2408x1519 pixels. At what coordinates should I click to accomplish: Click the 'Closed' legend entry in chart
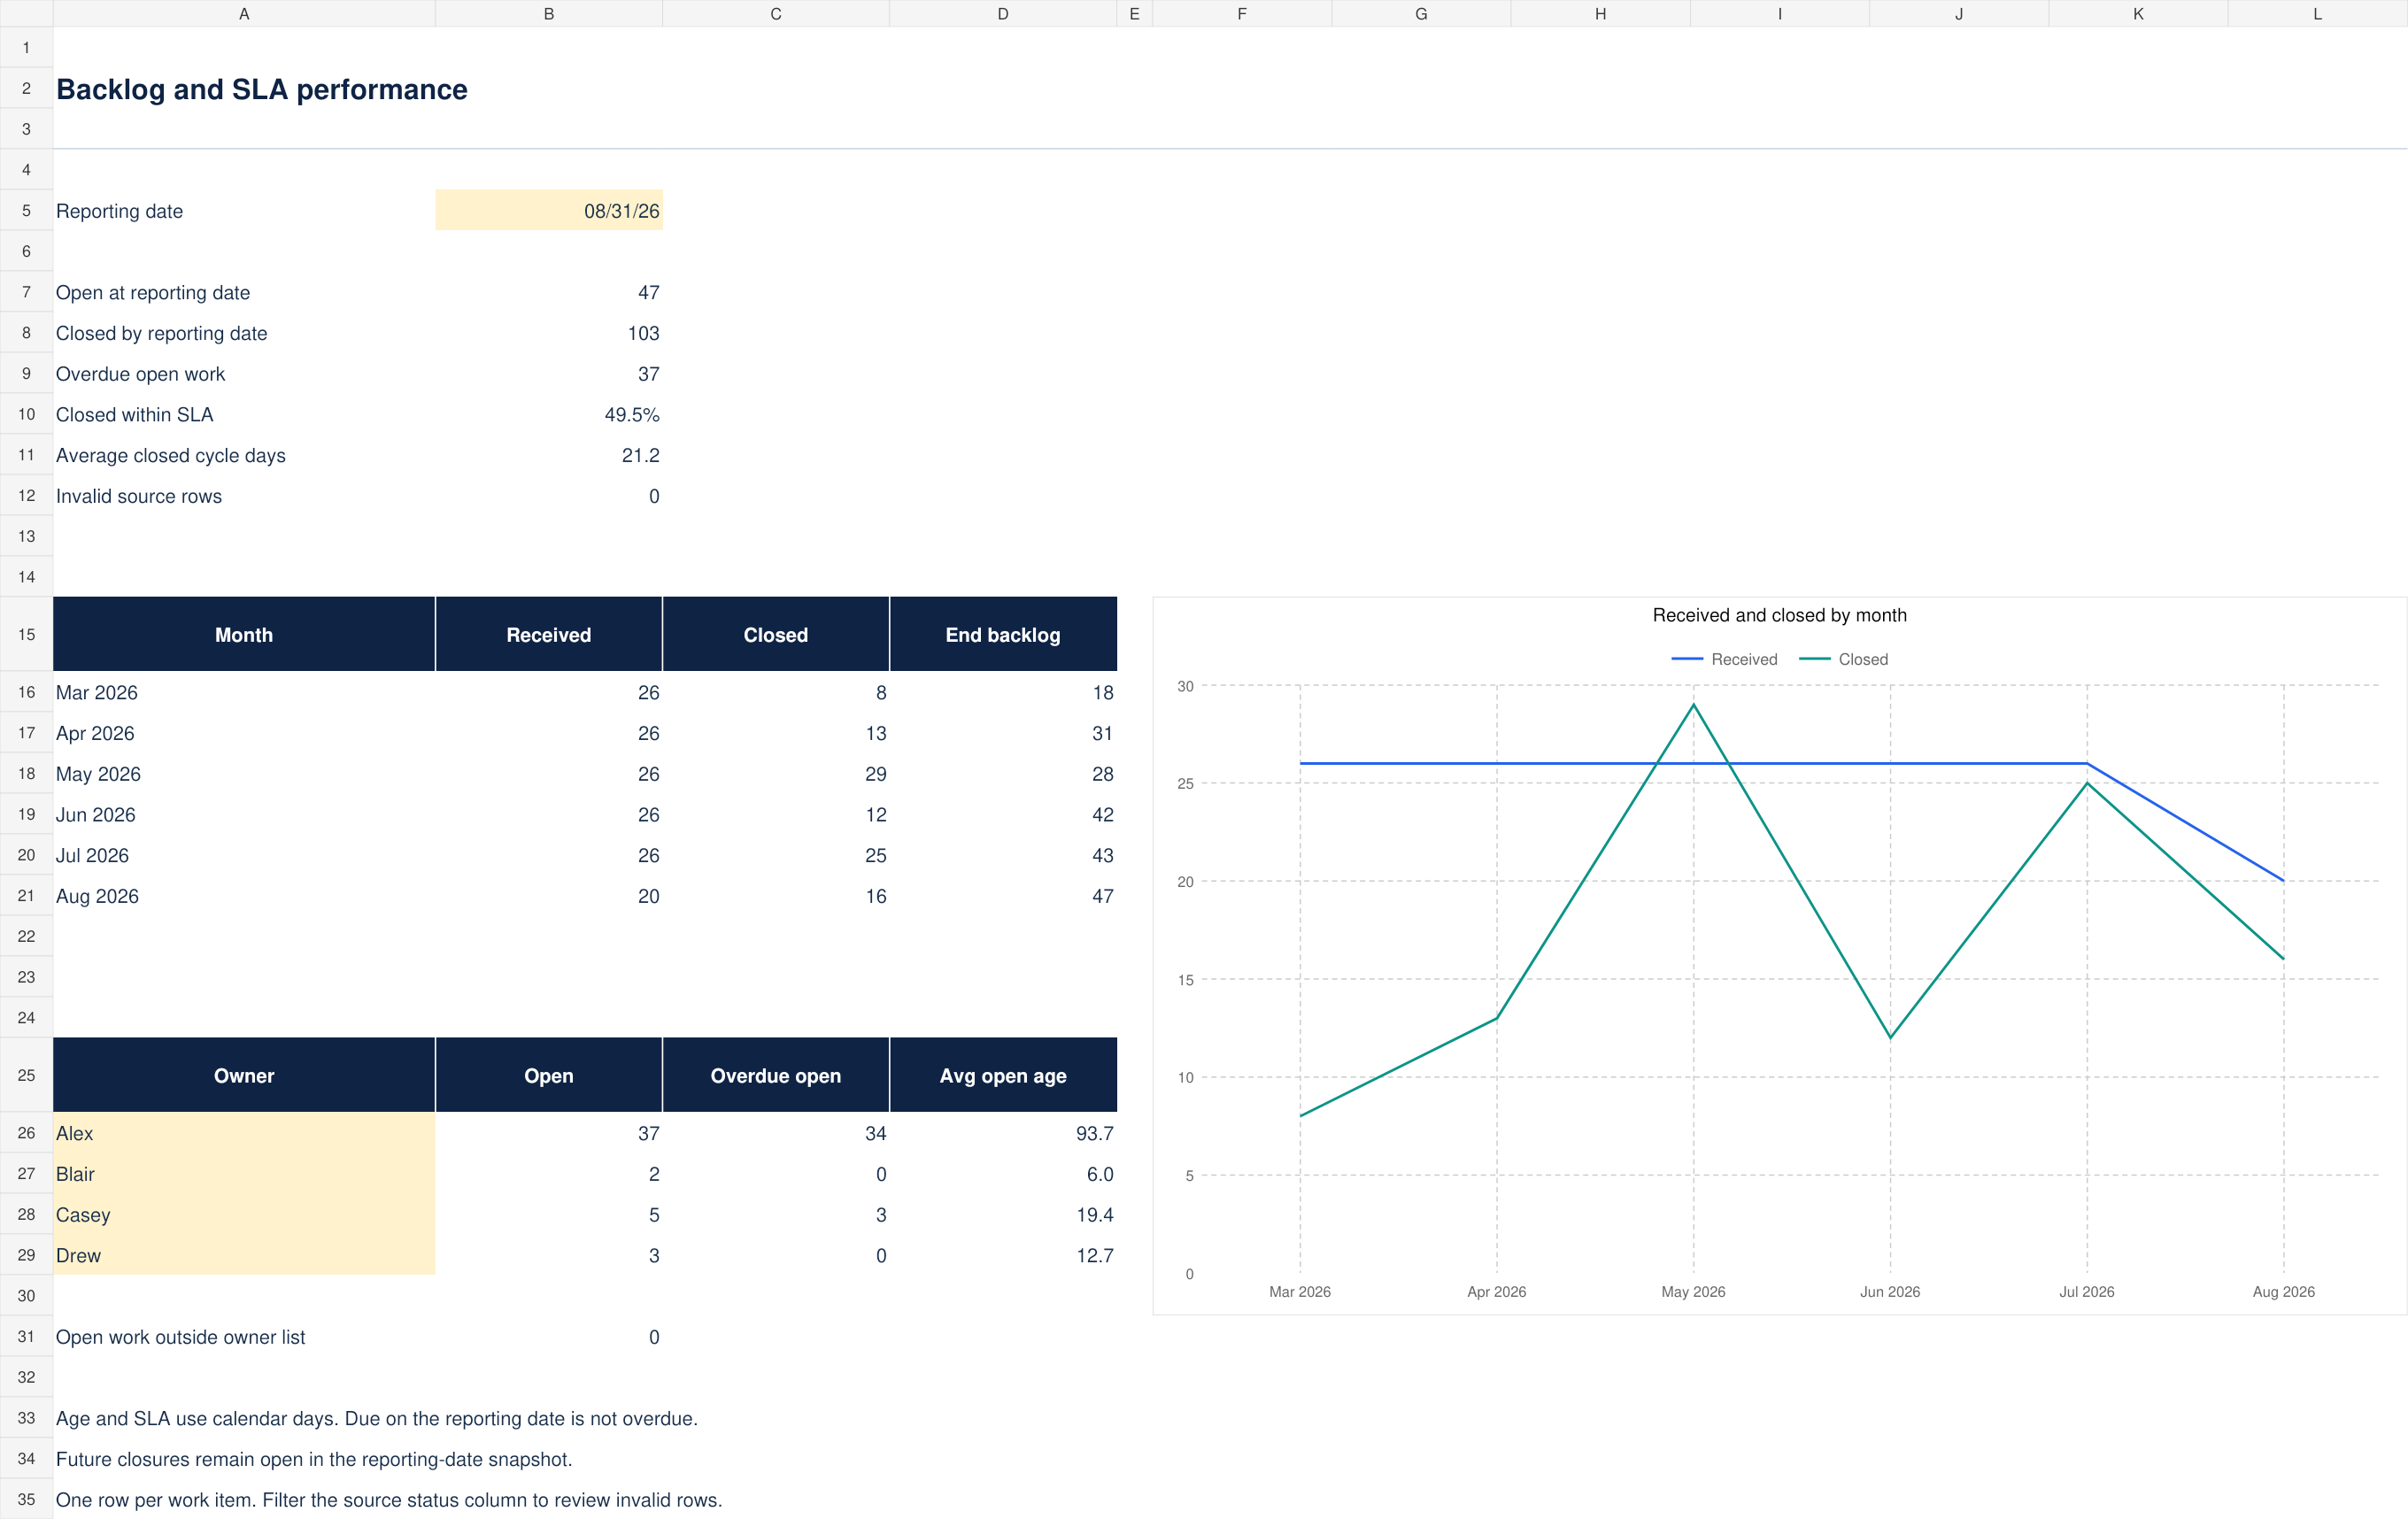tap(1843, 659)
